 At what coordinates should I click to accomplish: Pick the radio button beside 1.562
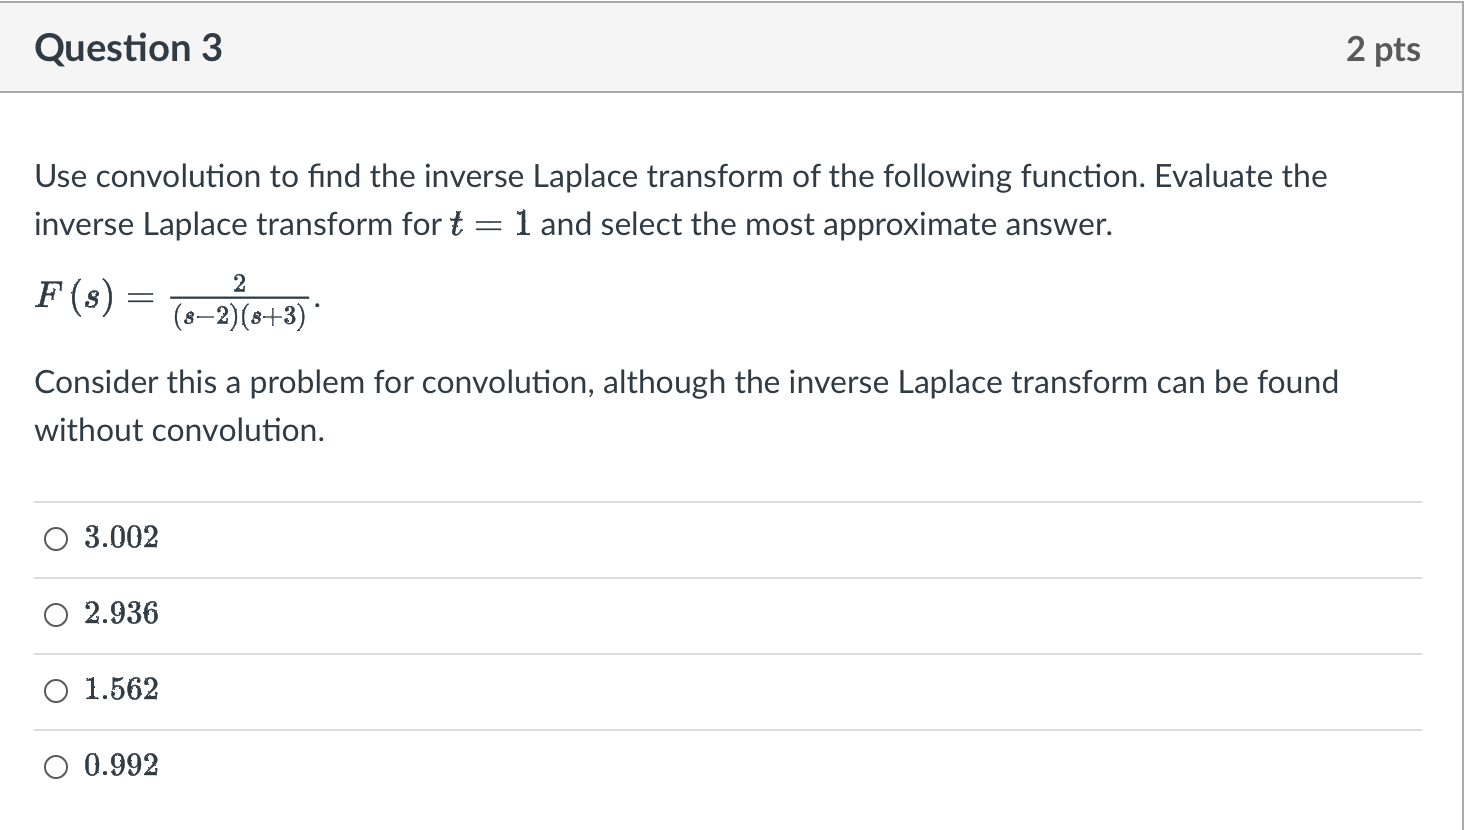(56, 692)
